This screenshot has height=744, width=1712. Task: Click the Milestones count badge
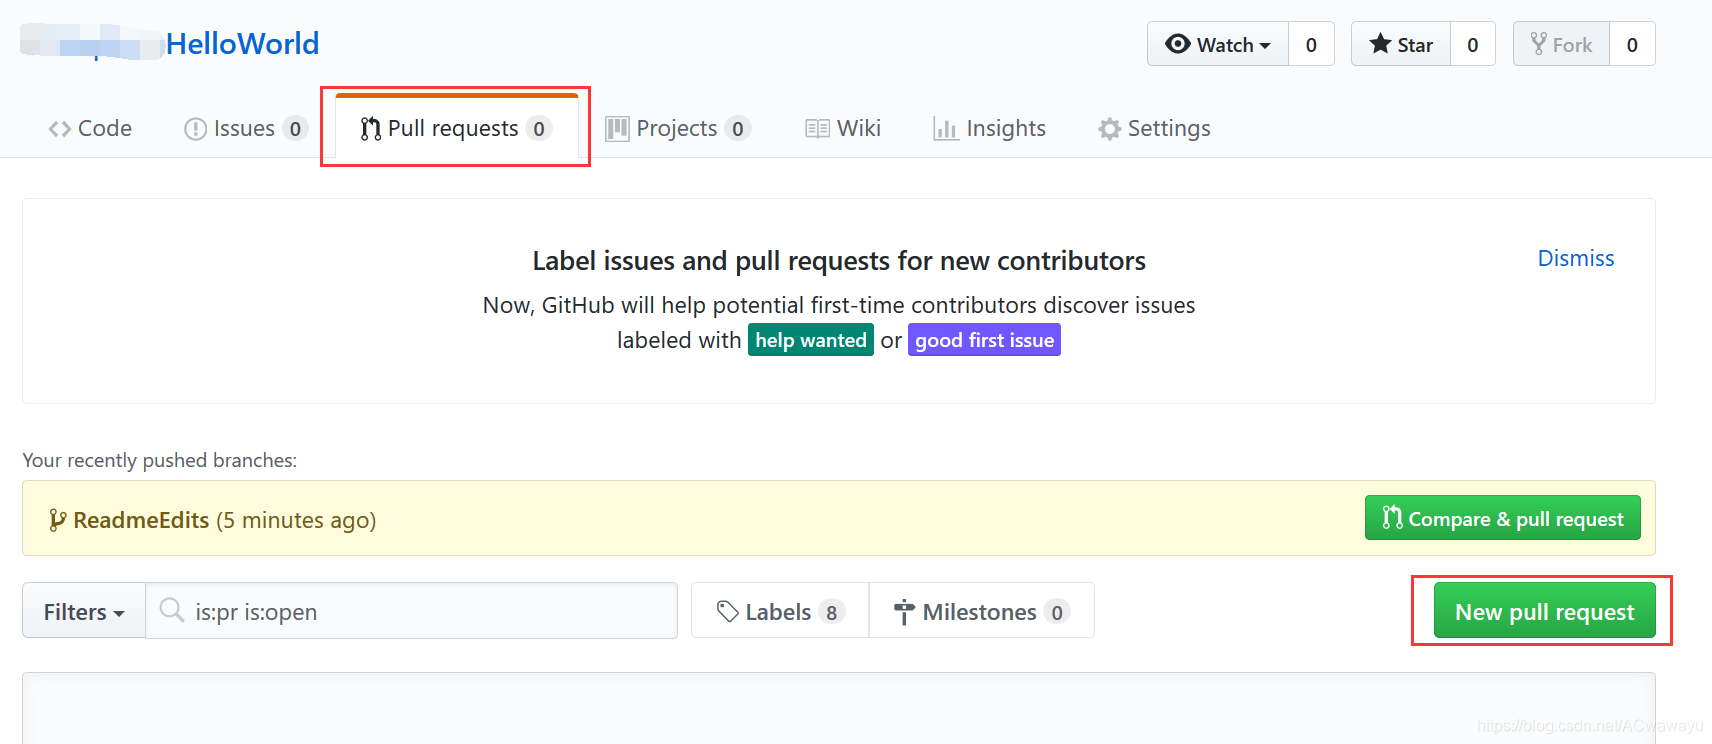pos(1057,612)
